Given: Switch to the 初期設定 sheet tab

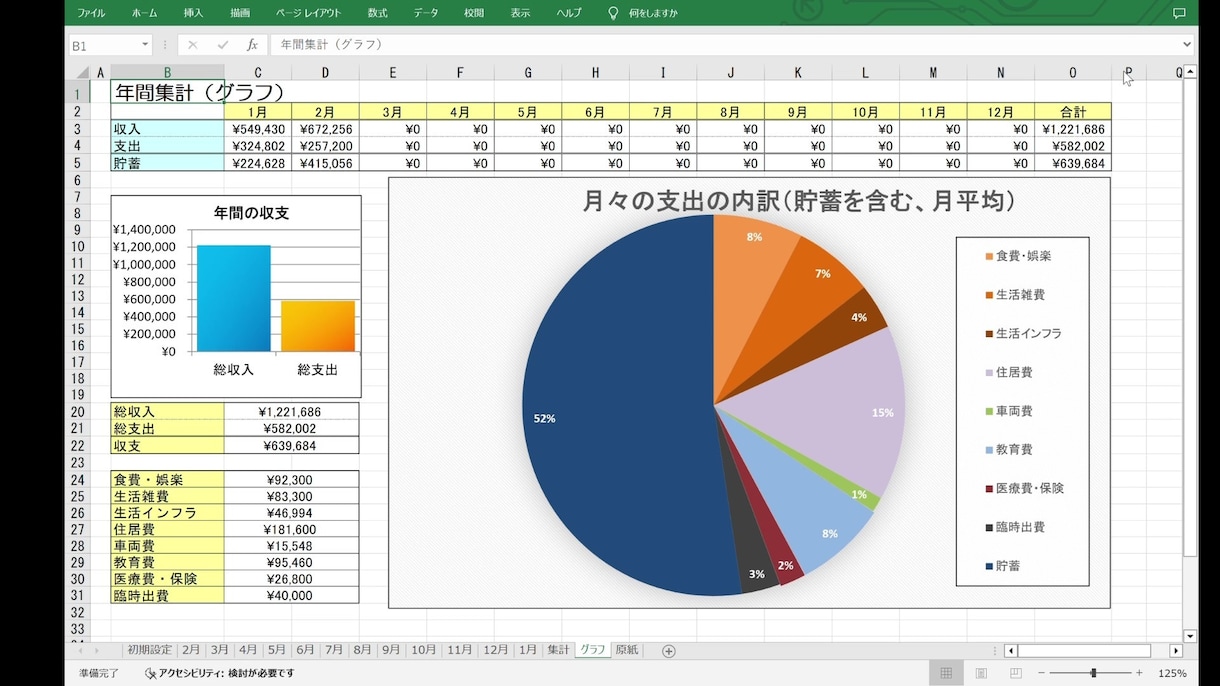Looking at the screenshot, I should pos(150,650).
